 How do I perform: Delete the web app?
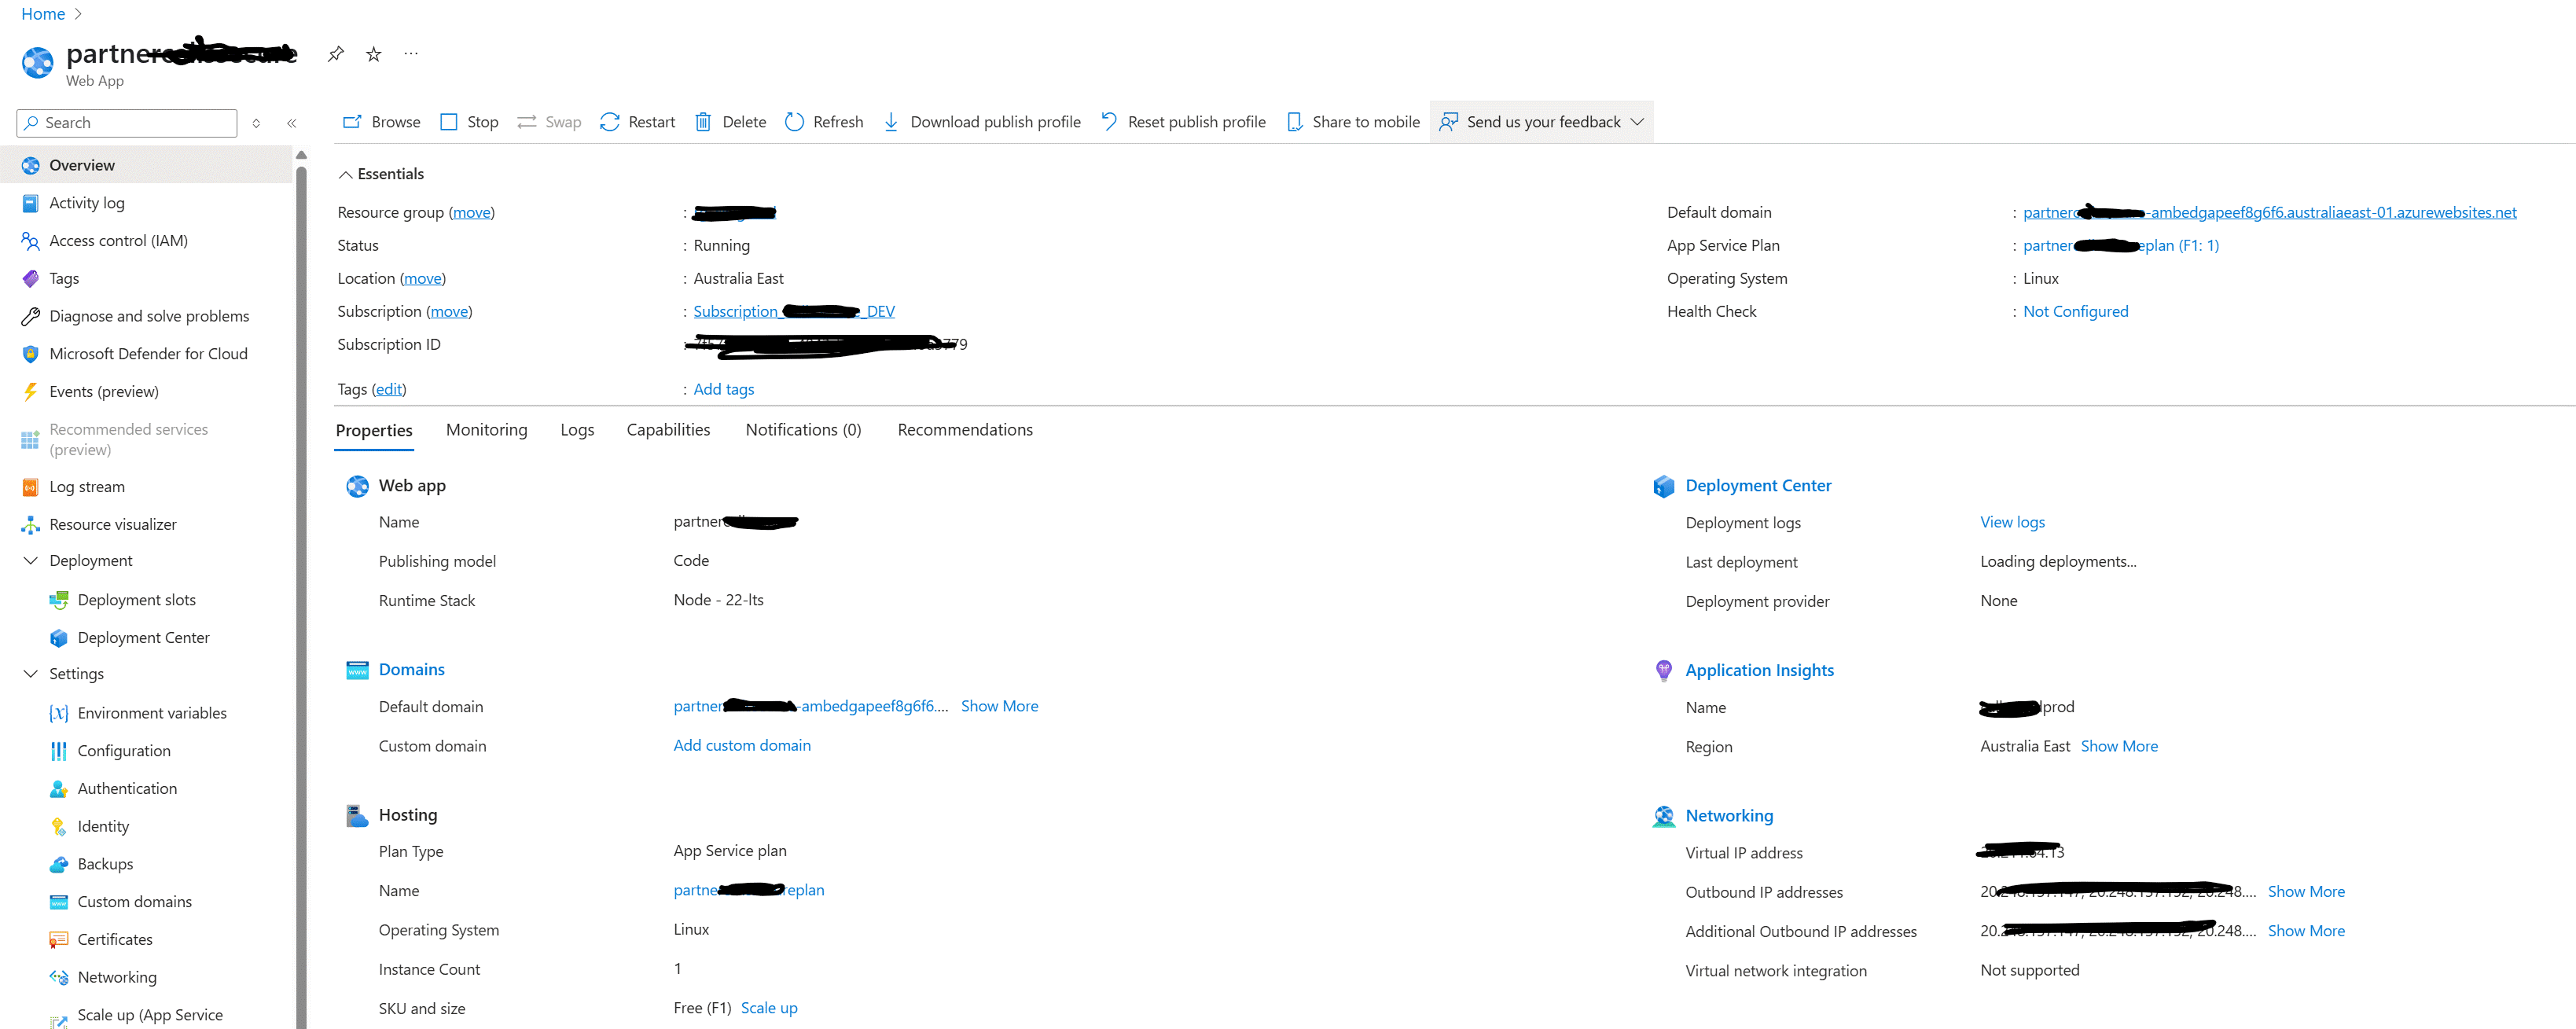(x=730, y=122)
